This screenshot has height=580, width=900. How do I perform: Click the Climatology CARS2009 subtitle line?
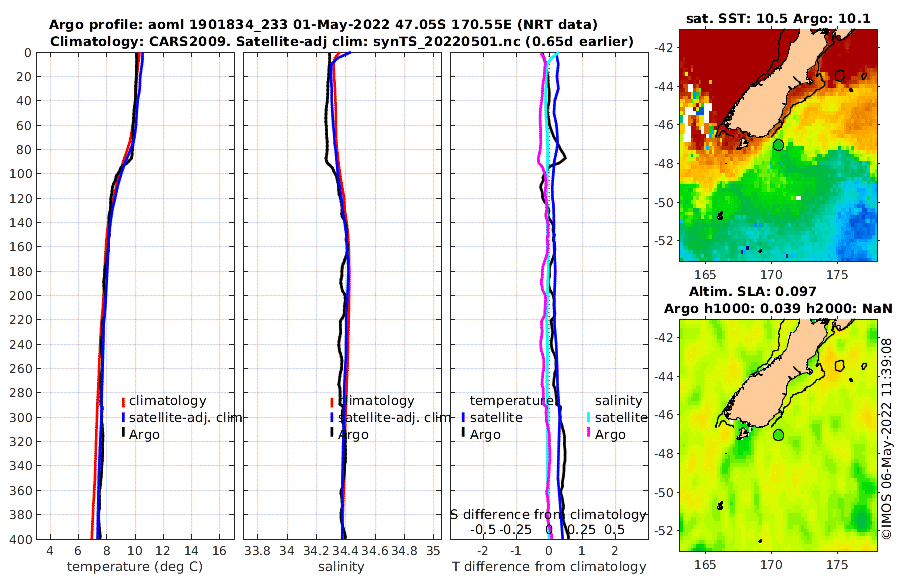tap(342, 41)
